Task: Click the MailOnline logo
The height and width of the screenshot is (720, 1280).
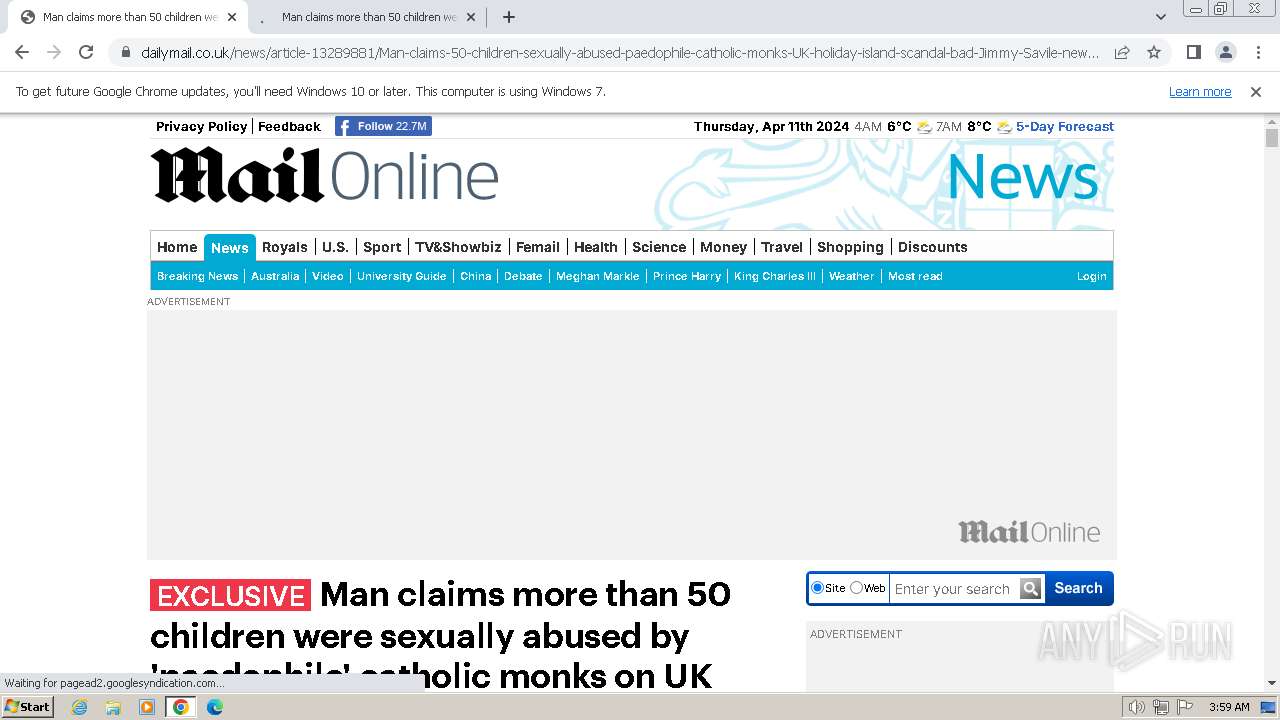Action: (x=324, y=175)
